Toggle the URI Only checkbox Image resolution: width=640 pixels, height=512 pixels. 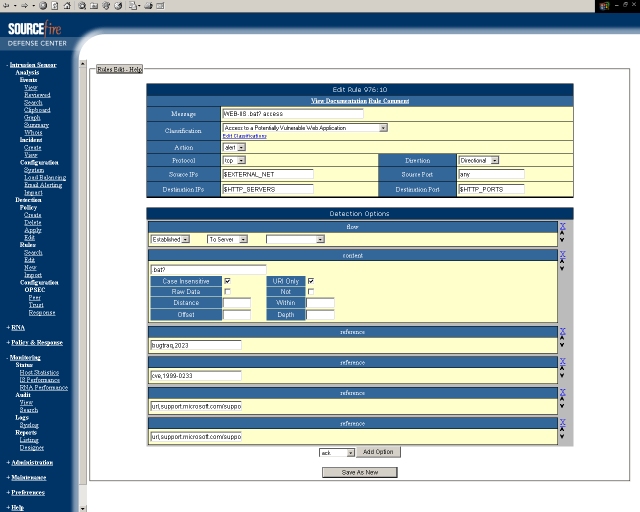311,281
